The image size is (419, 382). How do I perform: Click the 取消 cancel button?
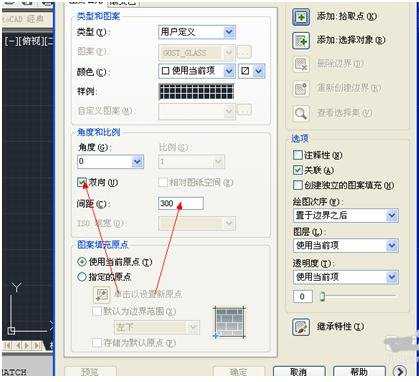tap(299, 372)
